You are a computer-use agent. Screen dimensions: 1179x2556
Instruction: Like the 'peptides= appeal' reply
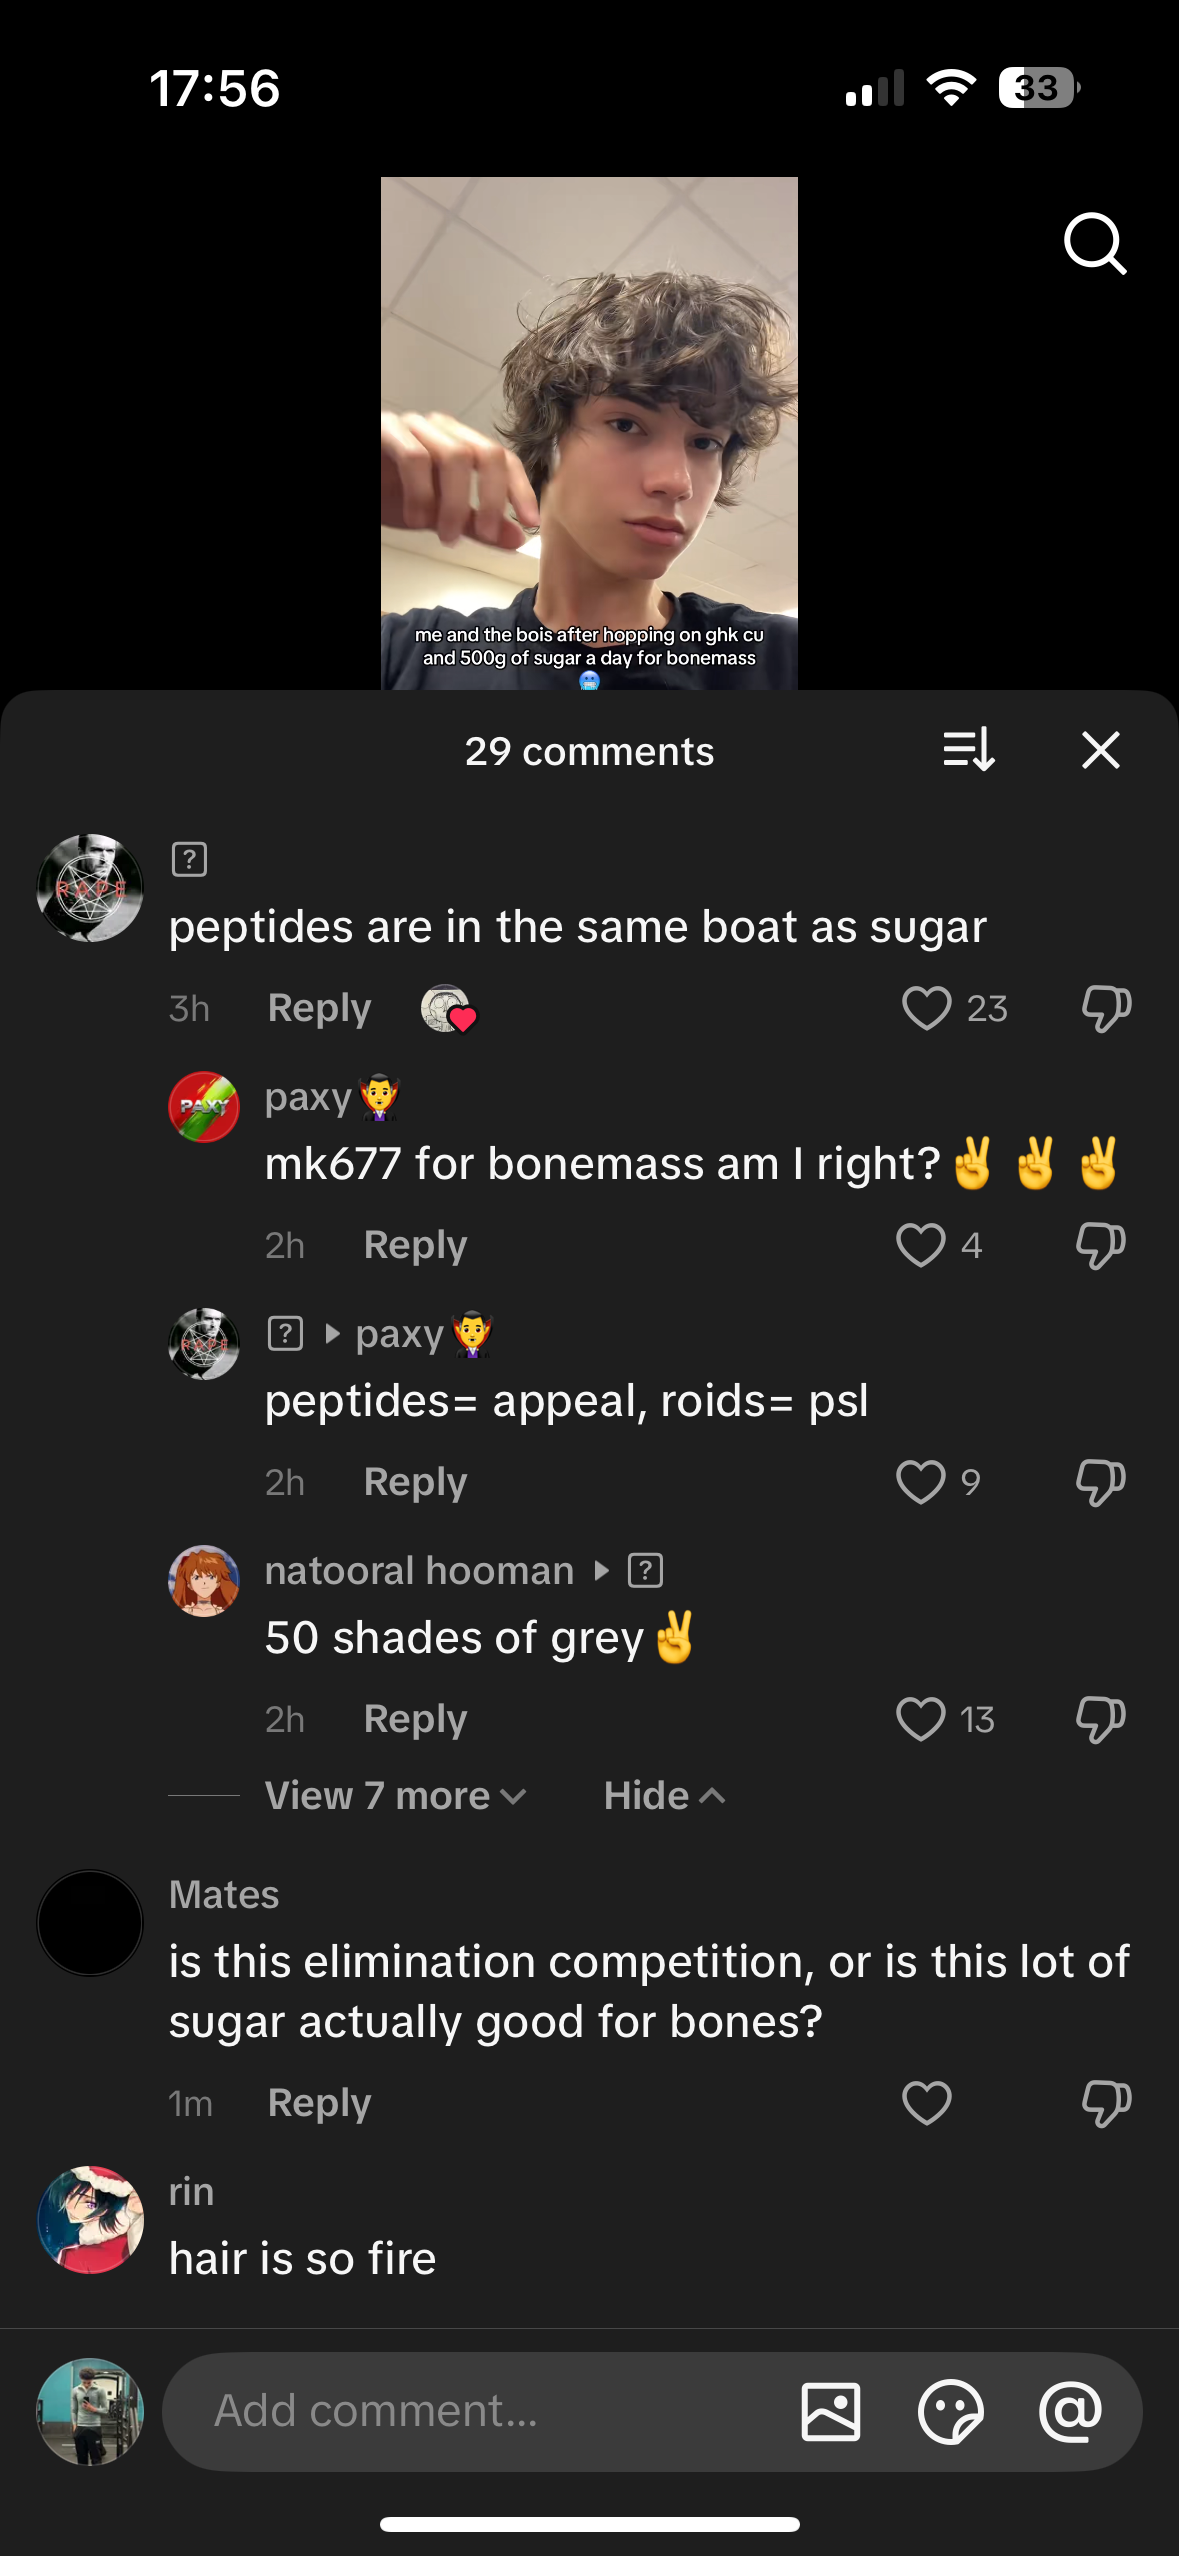click(920, 1482)
